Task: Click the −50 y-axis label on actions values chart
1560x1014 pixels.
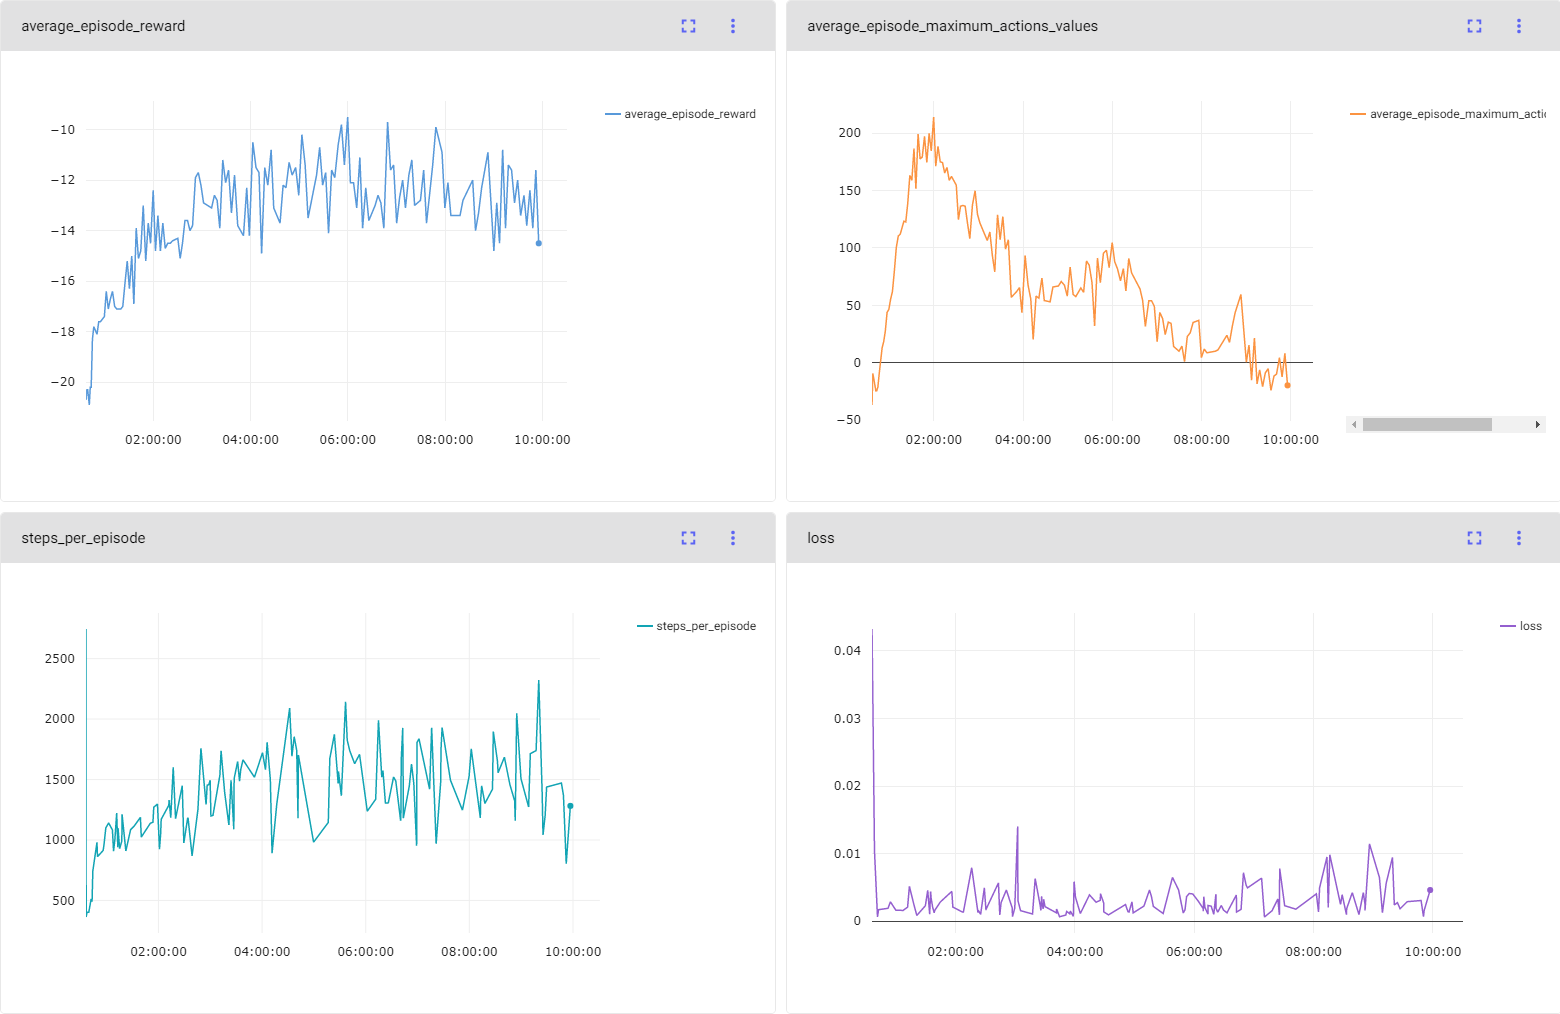Action: (849, 420)
